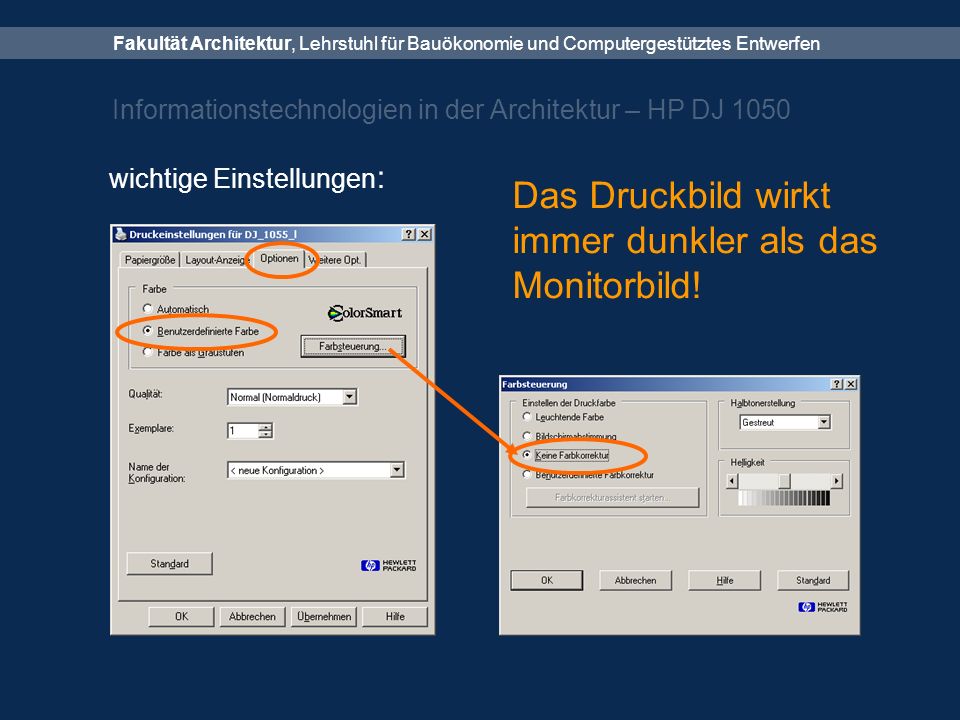This screenshot has width=960, height=720.
Task: Click the 'wichtige Einstellungen:' heading
Action: [x=246, y=179]
